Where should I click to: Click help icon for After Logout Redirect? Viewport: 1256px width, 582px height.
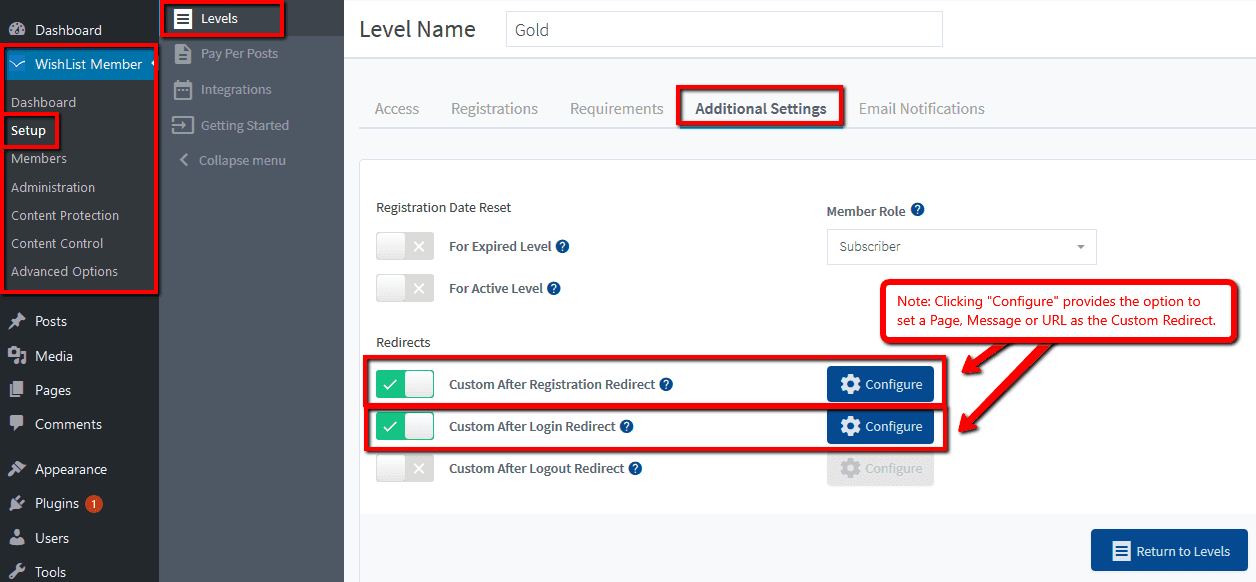point(635,468)
